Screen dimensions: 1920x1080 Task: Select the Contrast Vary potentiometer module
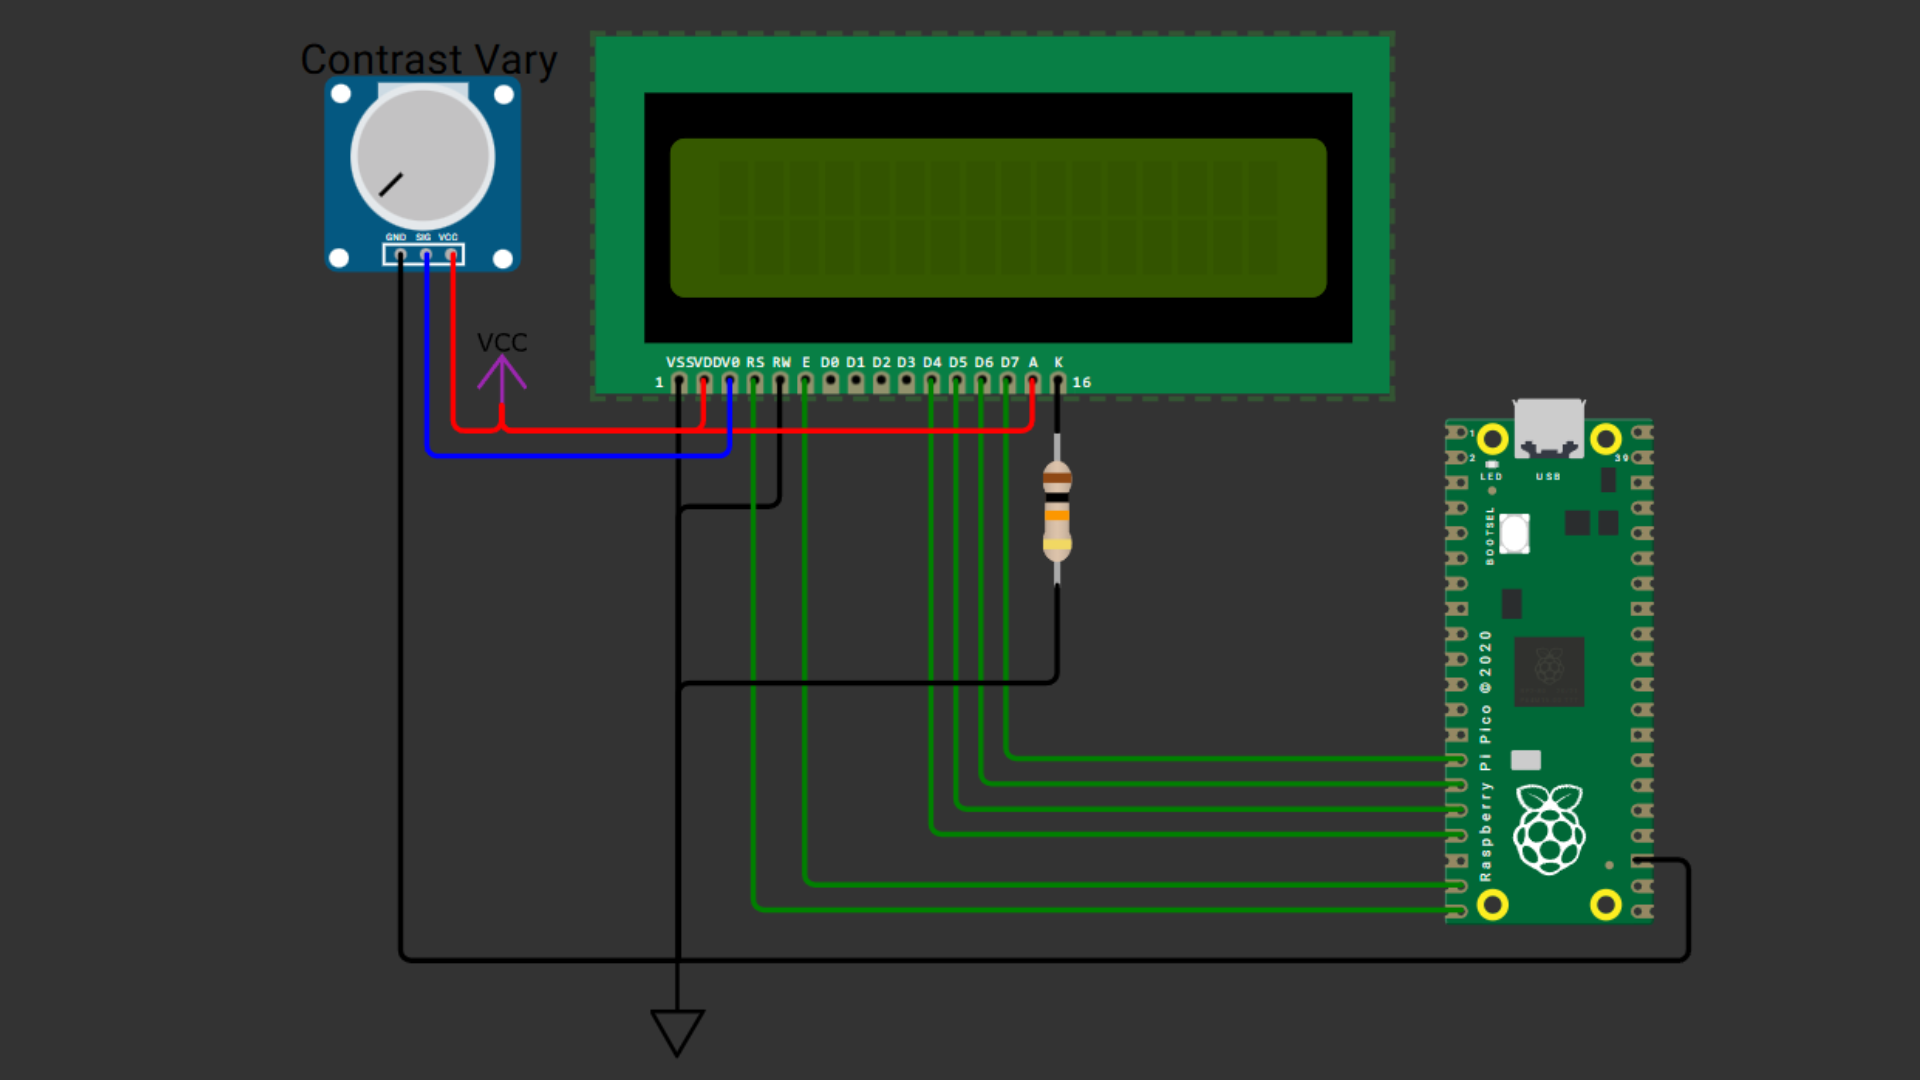point(420,175)
